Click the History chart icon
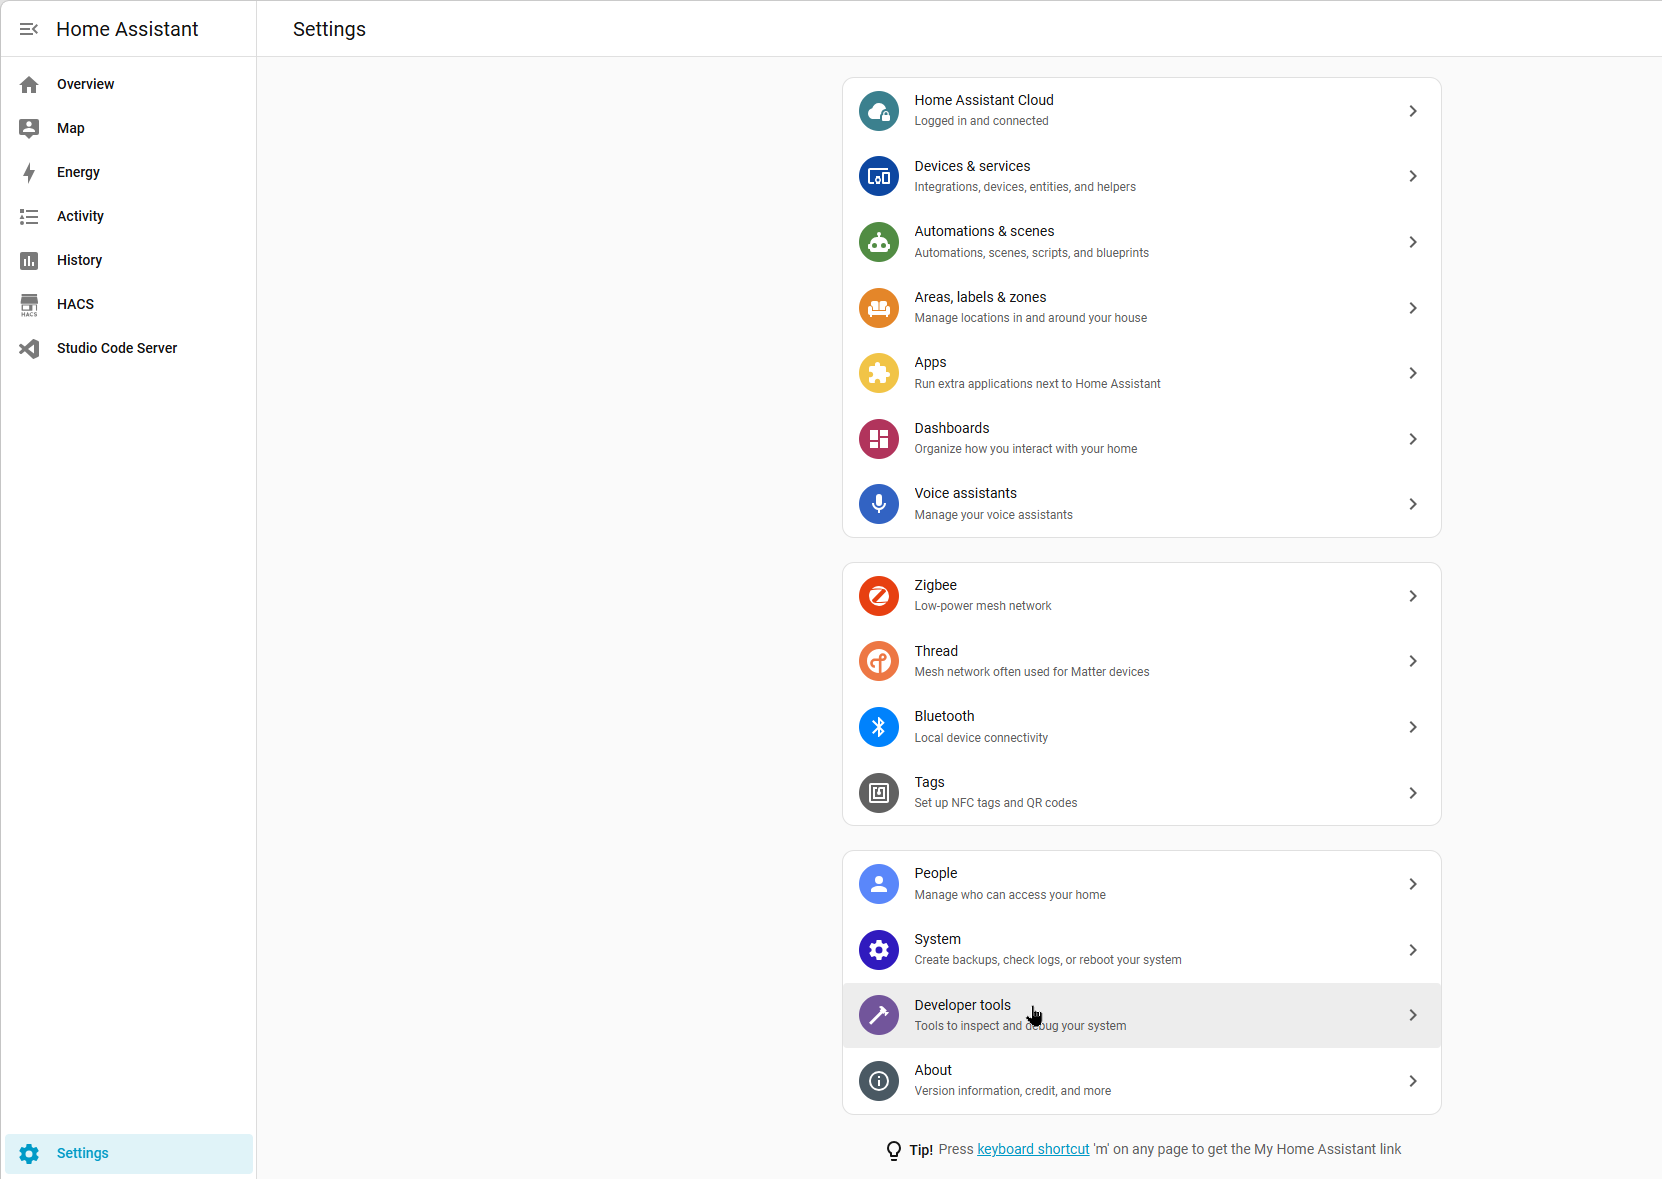The image size is (1662, 1179). coord(29,260)
